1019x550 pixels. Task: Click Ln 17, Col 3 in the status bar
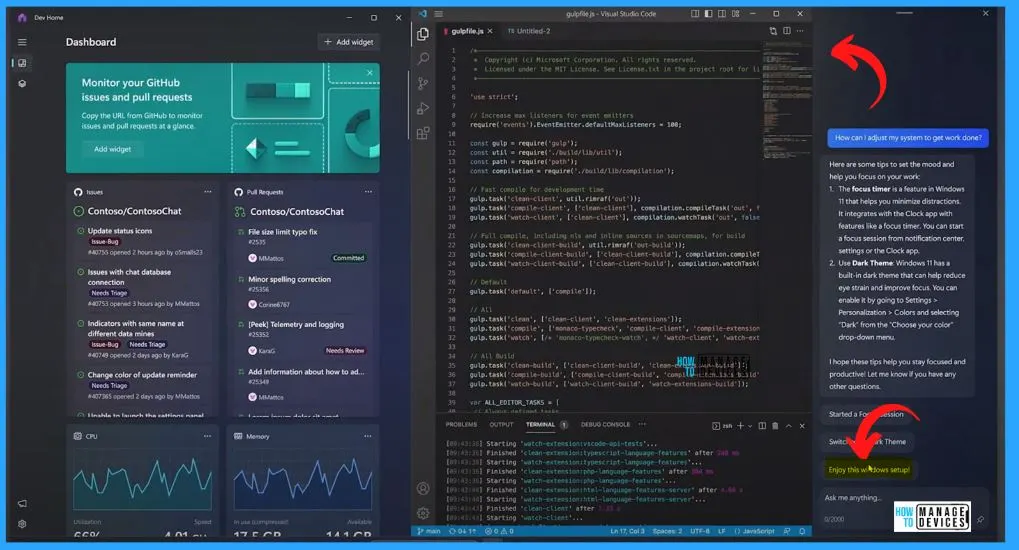(627, 531)
